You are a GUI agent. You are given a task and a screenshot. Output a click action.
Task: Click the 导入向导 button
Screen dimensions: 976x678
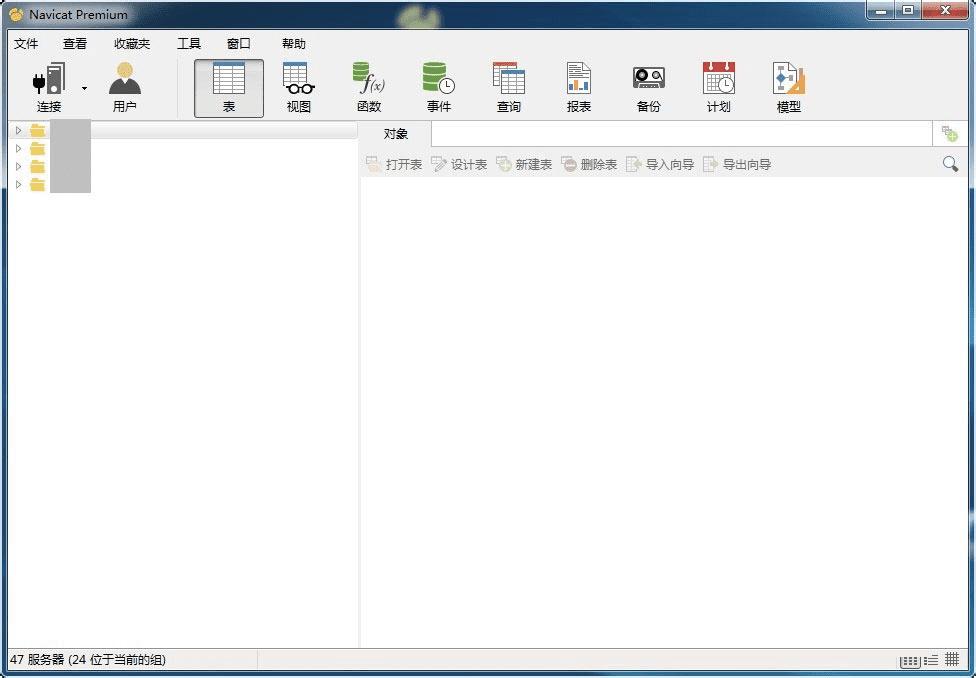[660, 164]
